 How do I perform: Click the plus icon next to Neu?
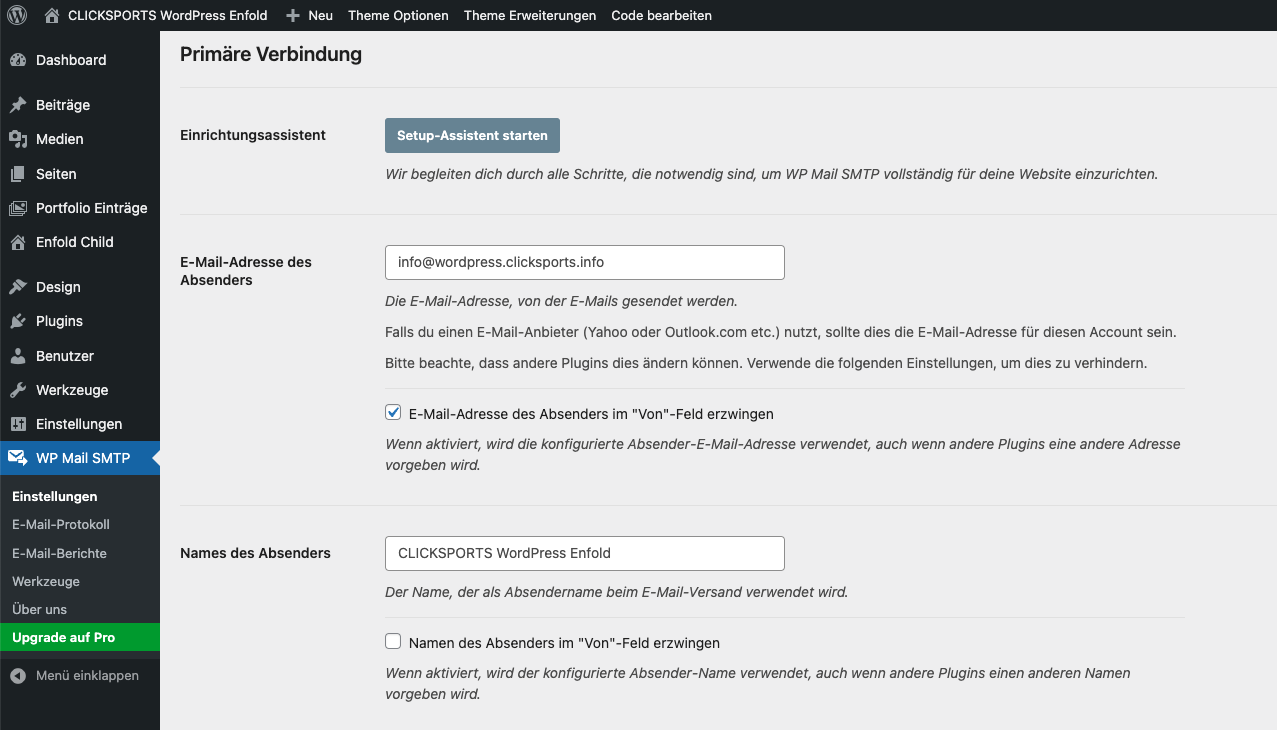coord(292,15)
